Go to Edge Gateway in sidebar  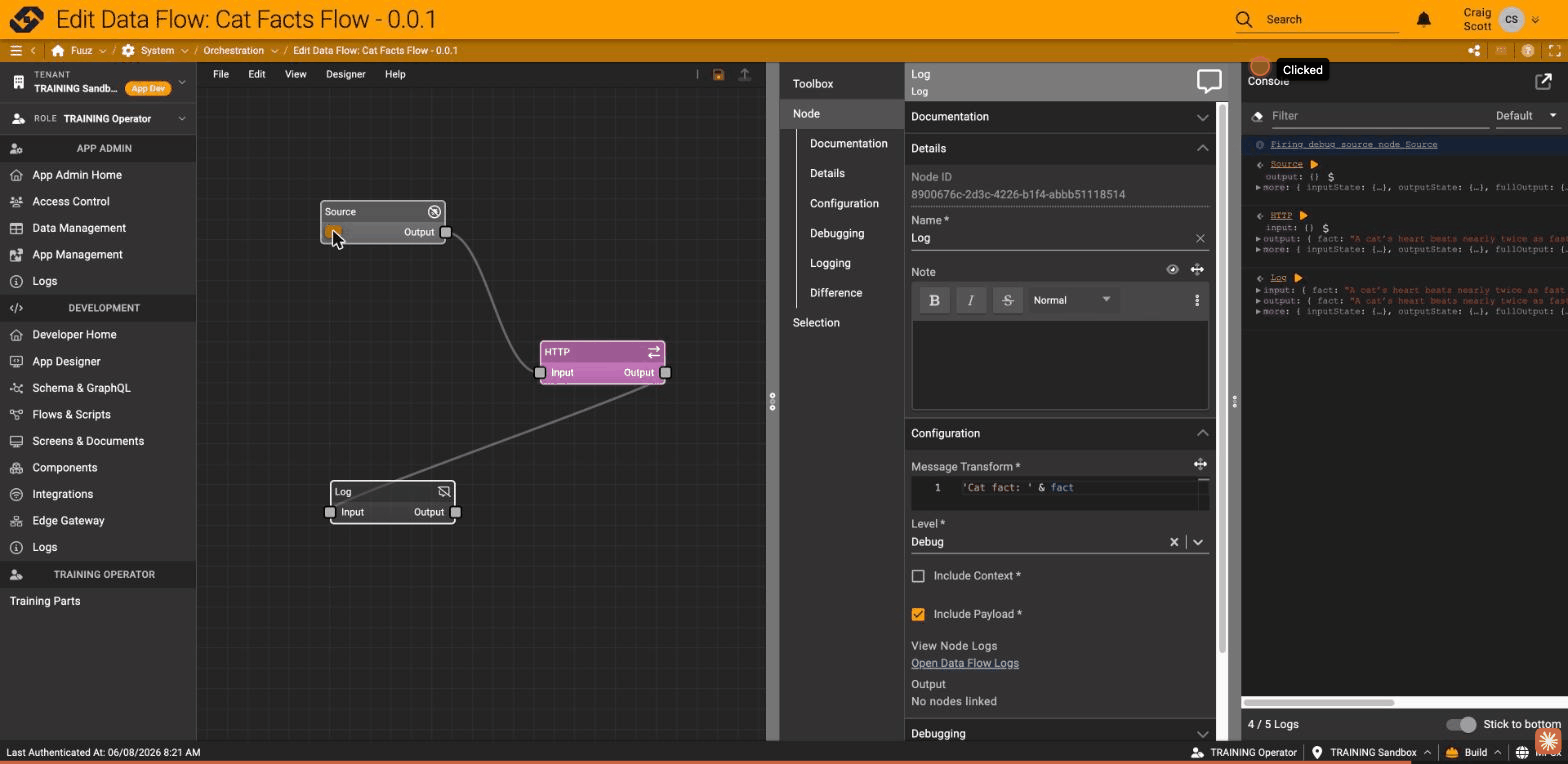[x=68, y=521]
